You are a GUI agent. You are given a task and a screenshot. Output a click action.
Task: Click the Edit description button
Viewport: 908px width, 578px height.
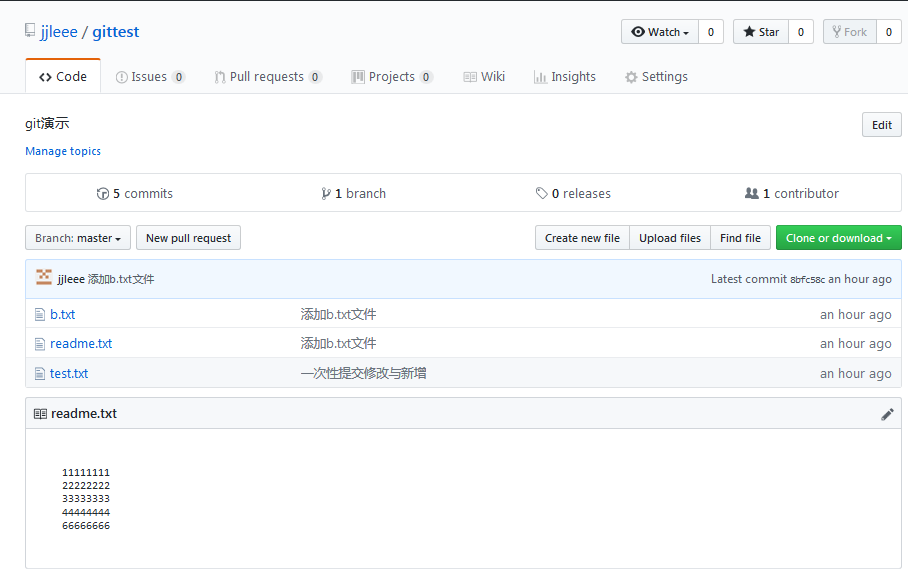point(881,125)
